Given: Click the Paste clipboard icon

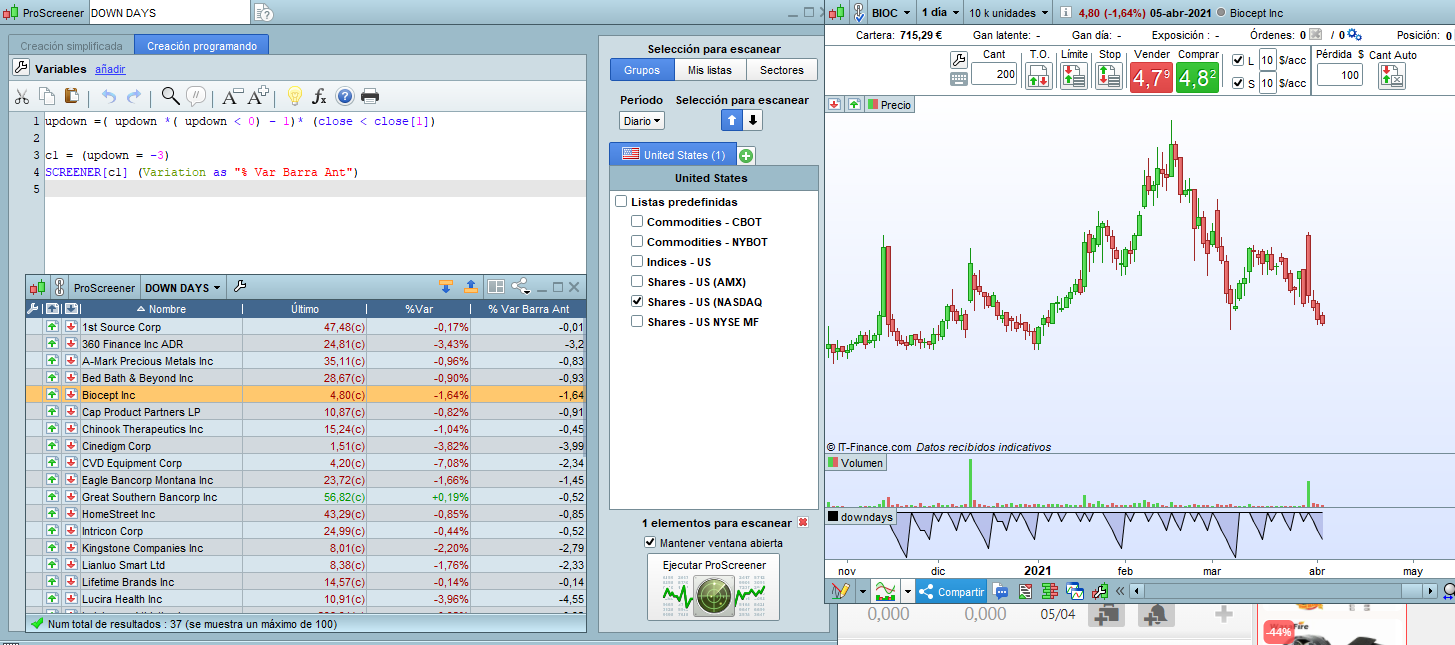Looking at the screenshot, I should pyautogui.click(x=71, y=96).
